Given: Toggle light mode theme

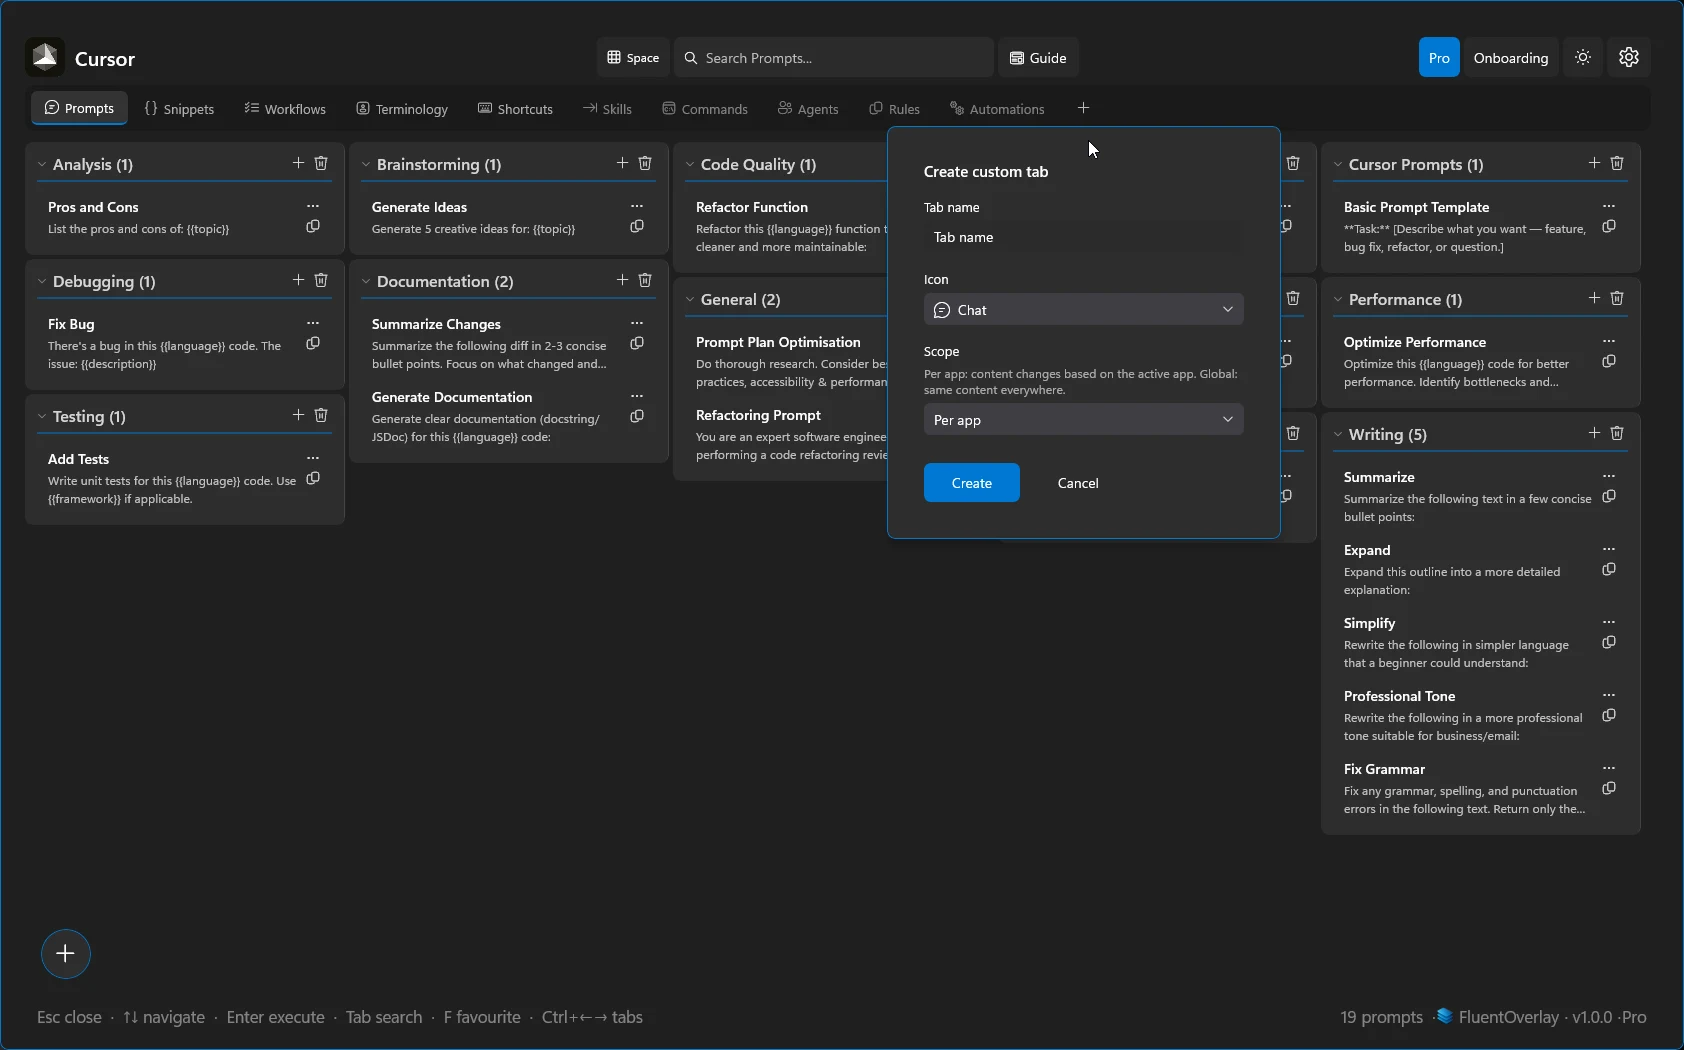Looking at the screenshot, I should click(1583, 57).
